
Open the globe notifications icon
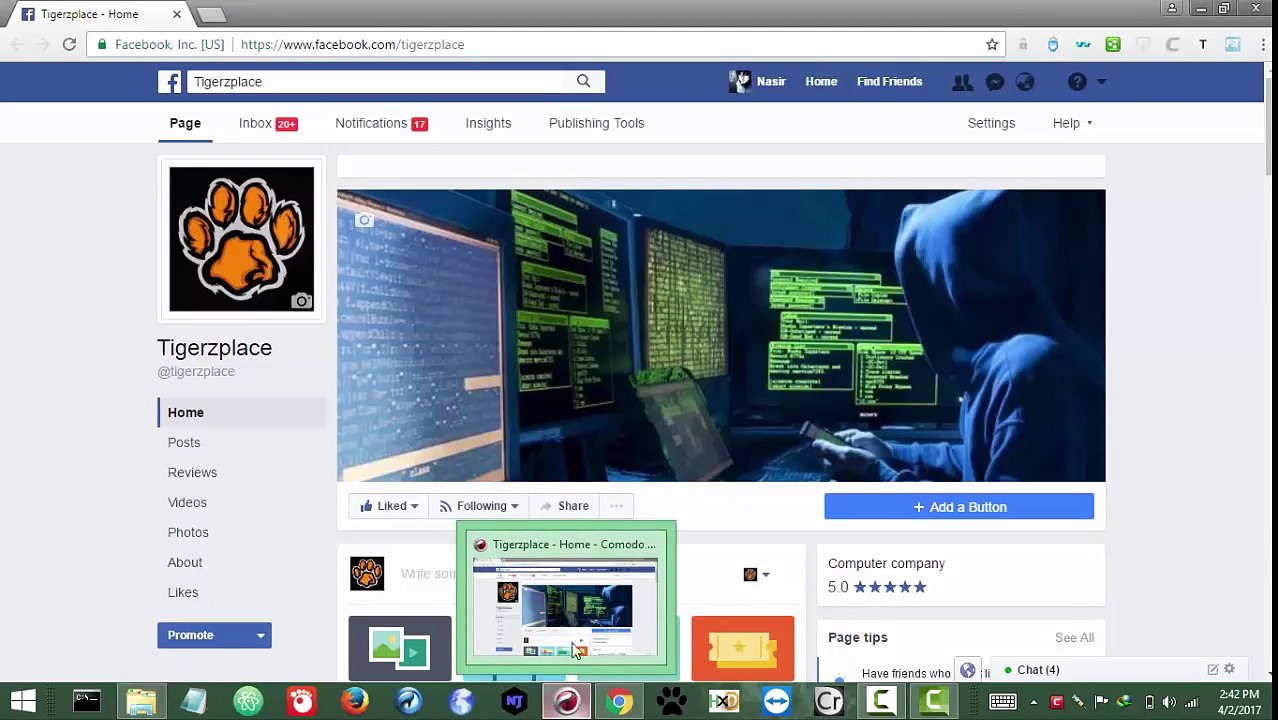pos(1025,82)
